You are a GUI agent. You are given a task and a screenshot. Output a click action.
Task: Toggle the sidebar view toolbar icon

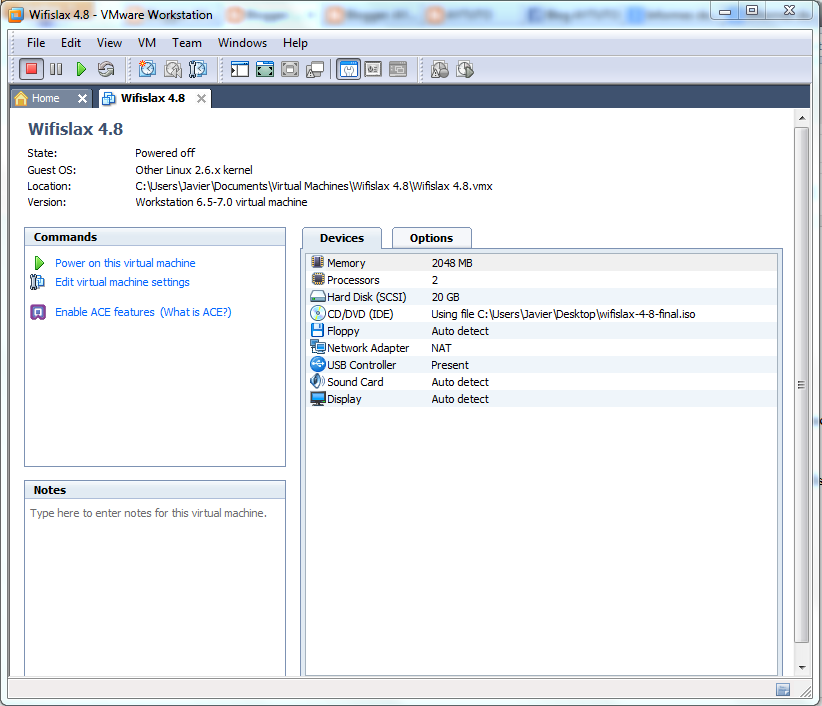pos(240,69)
